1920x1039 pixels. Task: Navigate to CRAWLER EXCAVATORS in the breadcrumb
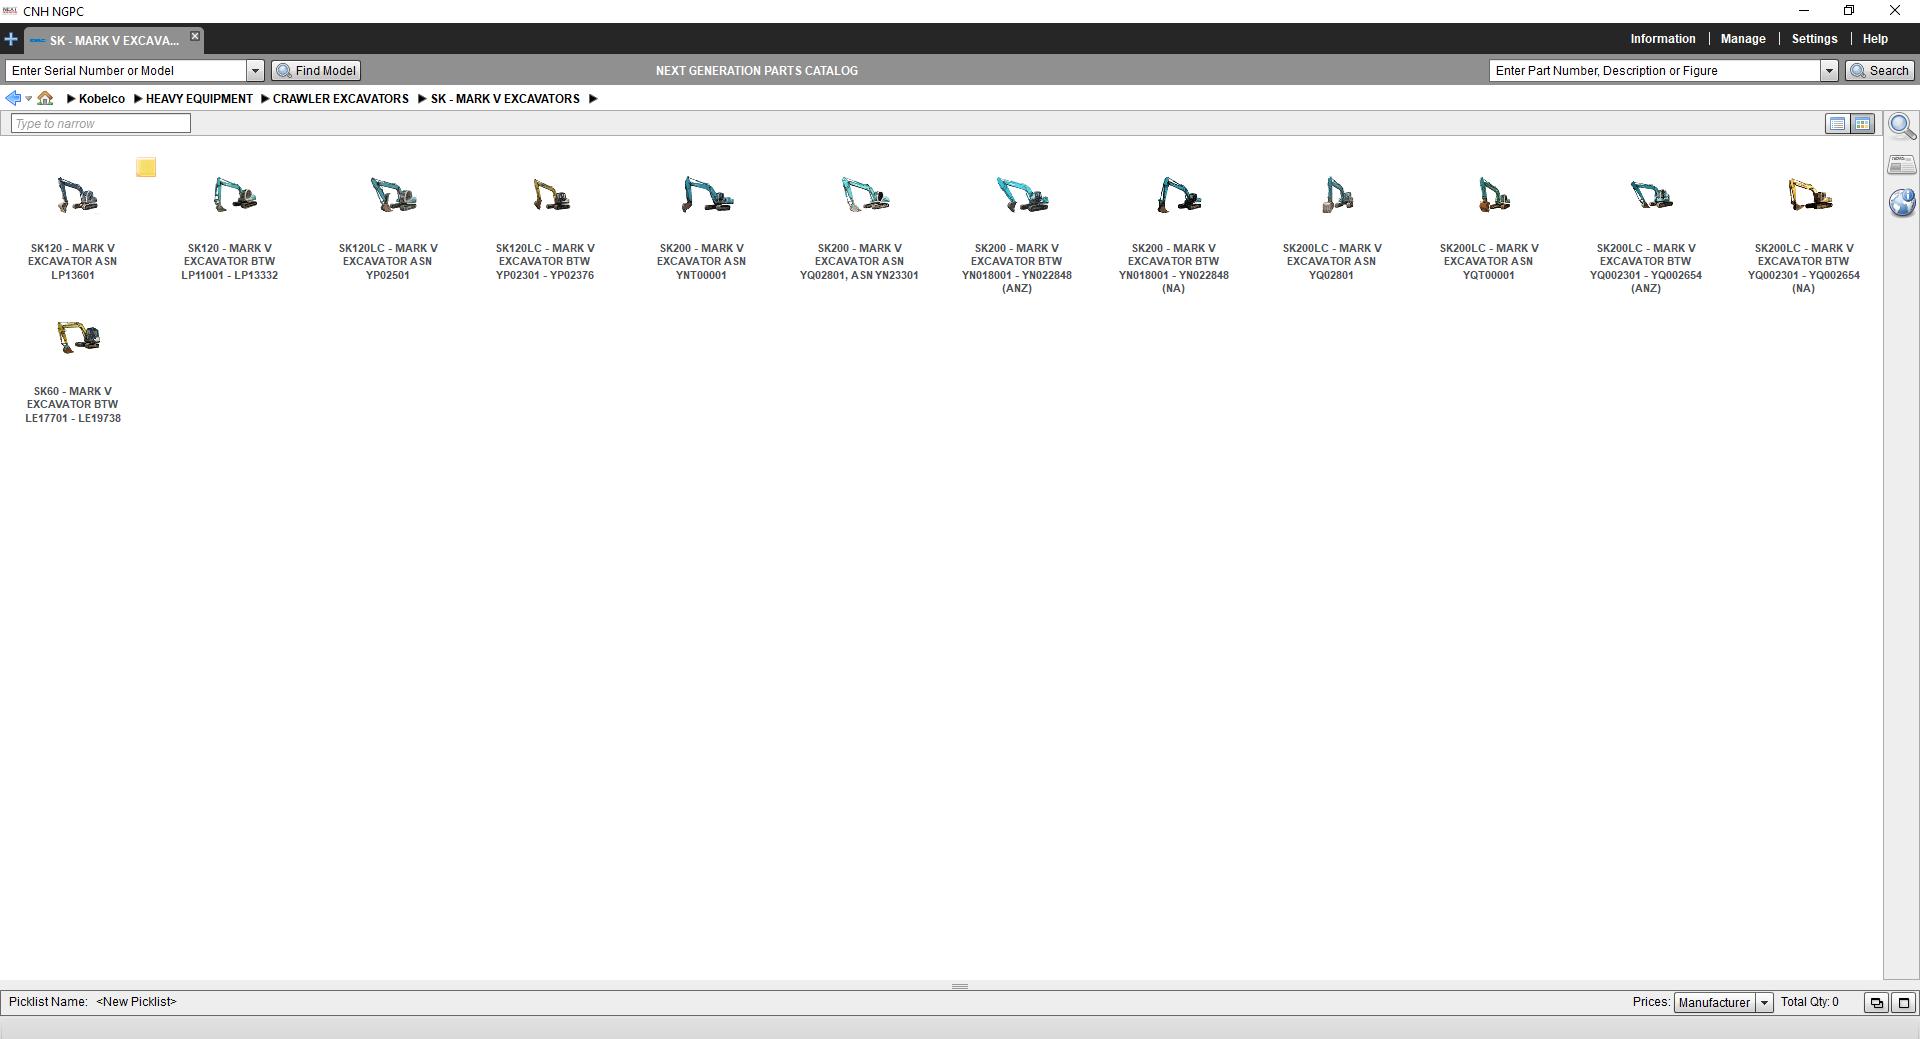pyautogui.click(x=341, y=99)
